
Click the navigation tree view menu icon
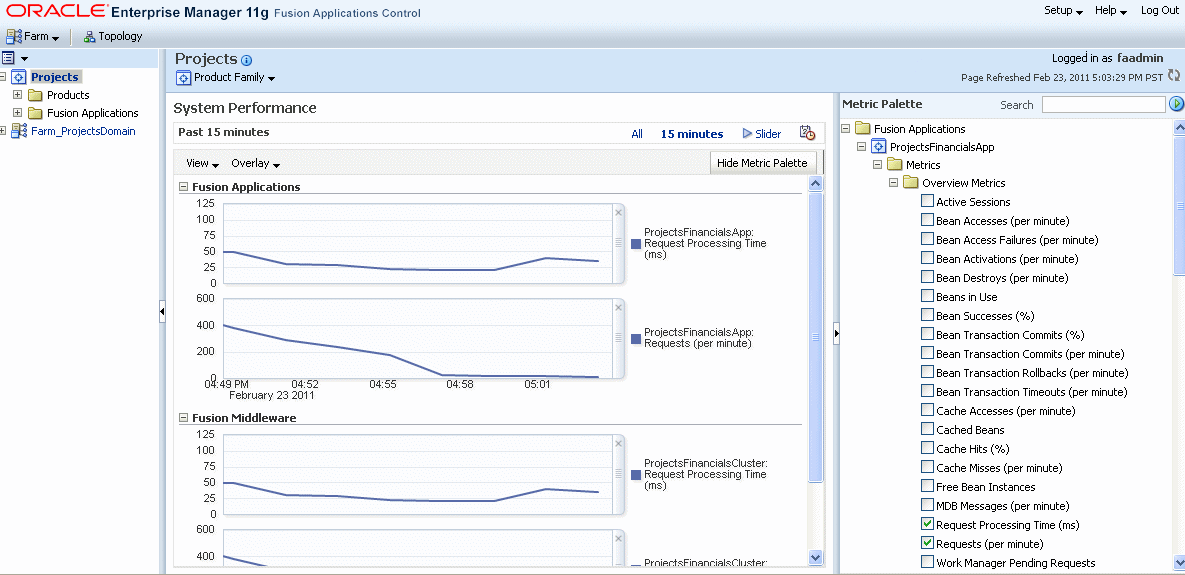coord(15,58)
